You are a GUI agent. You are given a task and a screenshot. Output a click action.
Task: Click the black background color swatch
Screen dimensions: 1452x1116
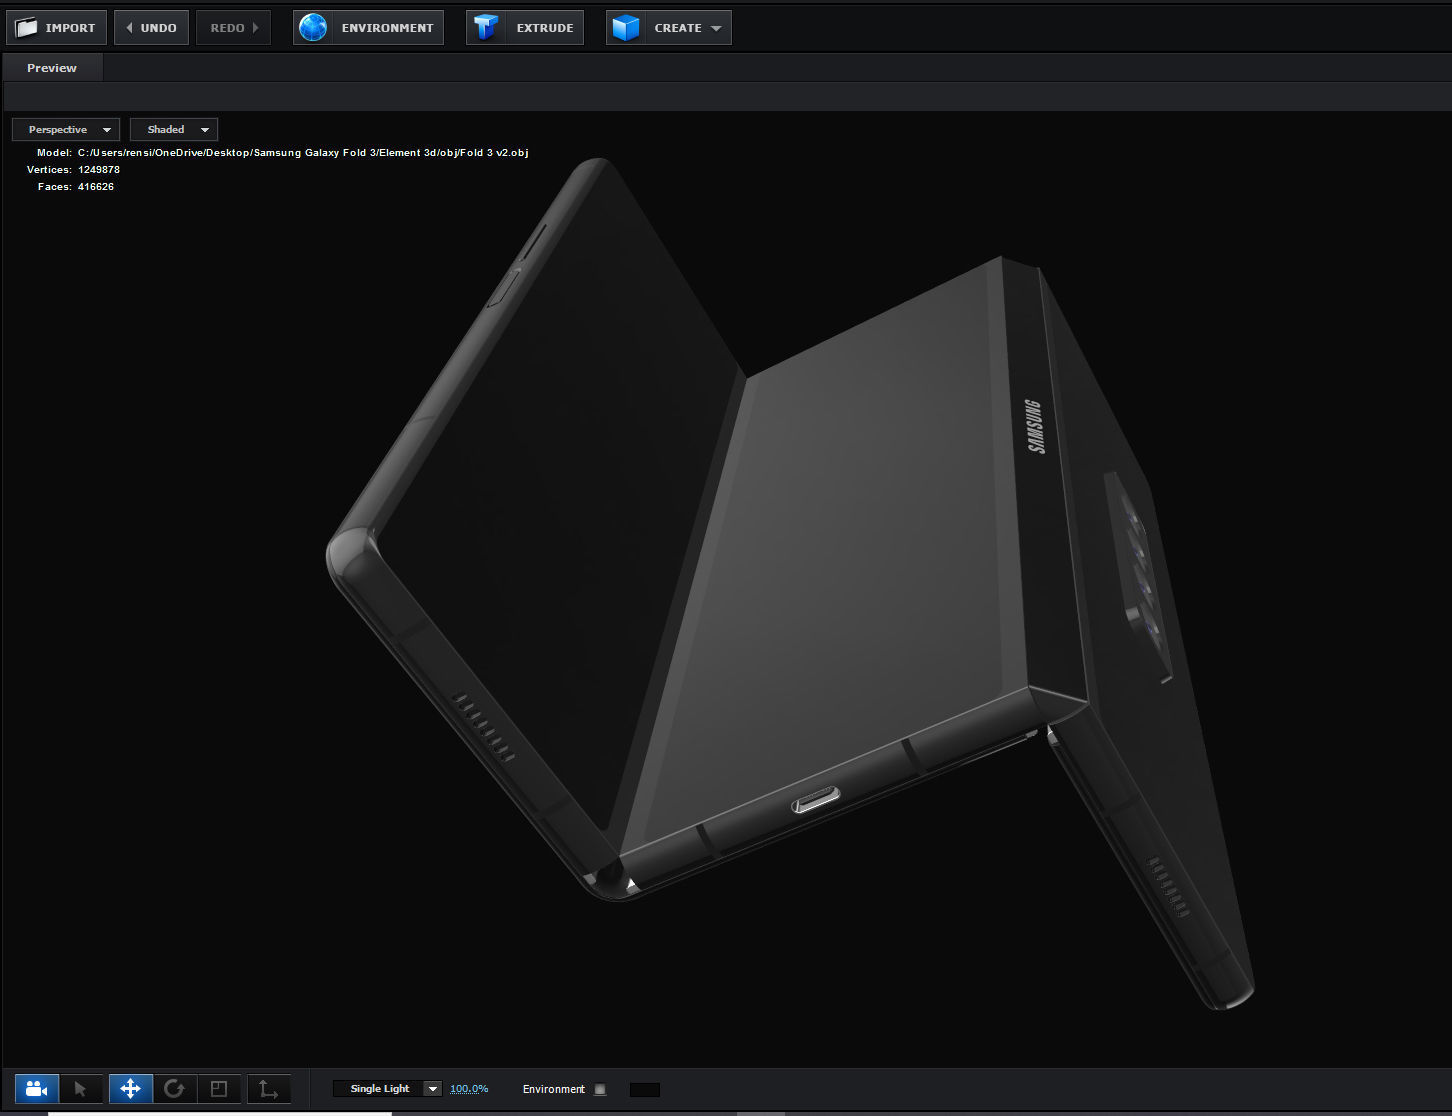[645, 1089]
